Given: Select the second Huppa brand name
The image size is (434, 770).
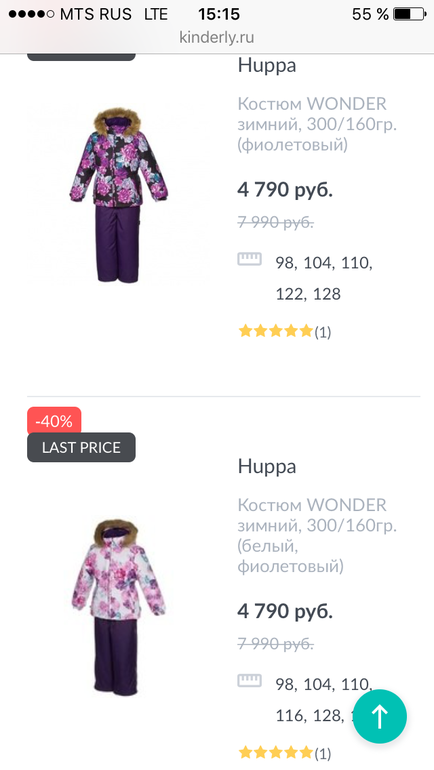Looking at the screenshot, I should pyautogui.click(x=267, y=467).
